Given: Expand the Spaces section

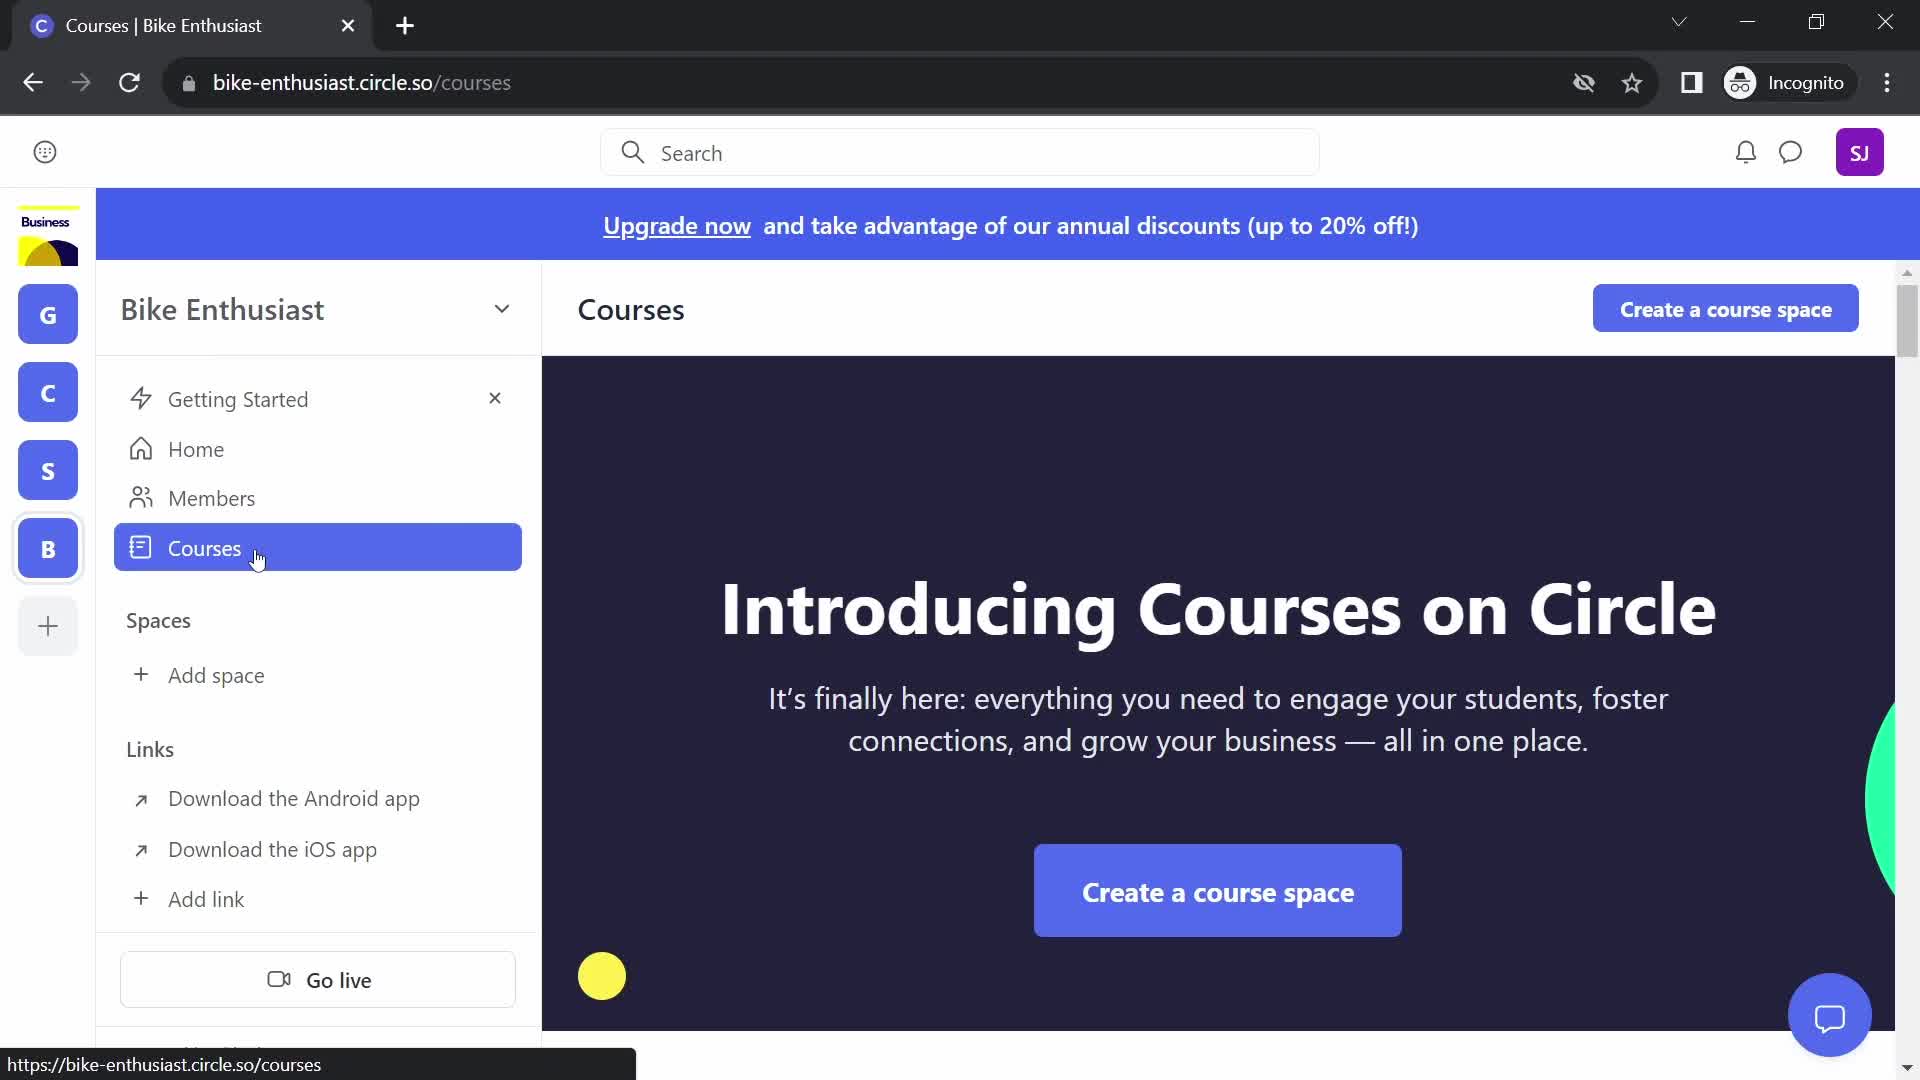Looking at the screenshot, I should pos(157,620).
